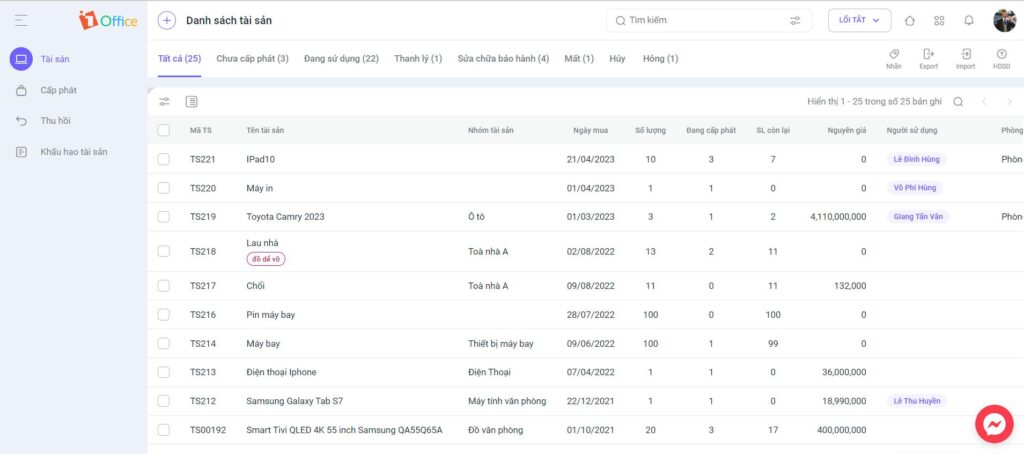The height and width of the screenshot is (454, 1024).
Task: Add a new asset with plus icon
Action: pyautogui.click(x=167, y=20)
